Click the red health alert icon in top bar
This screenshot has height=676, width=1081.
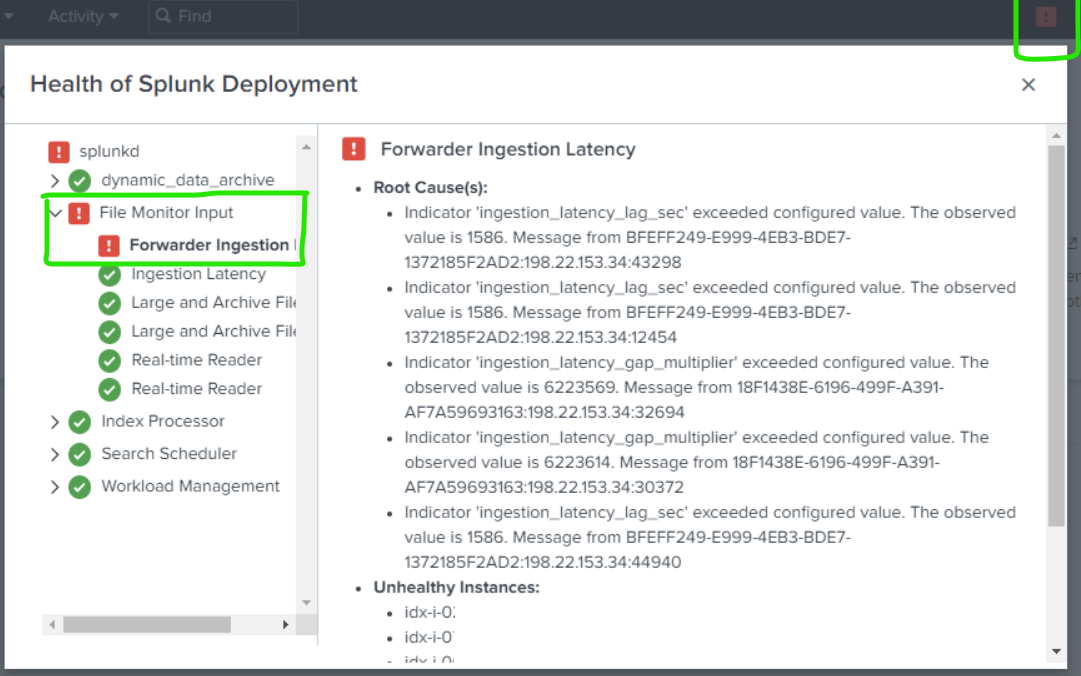(1045, 17)
